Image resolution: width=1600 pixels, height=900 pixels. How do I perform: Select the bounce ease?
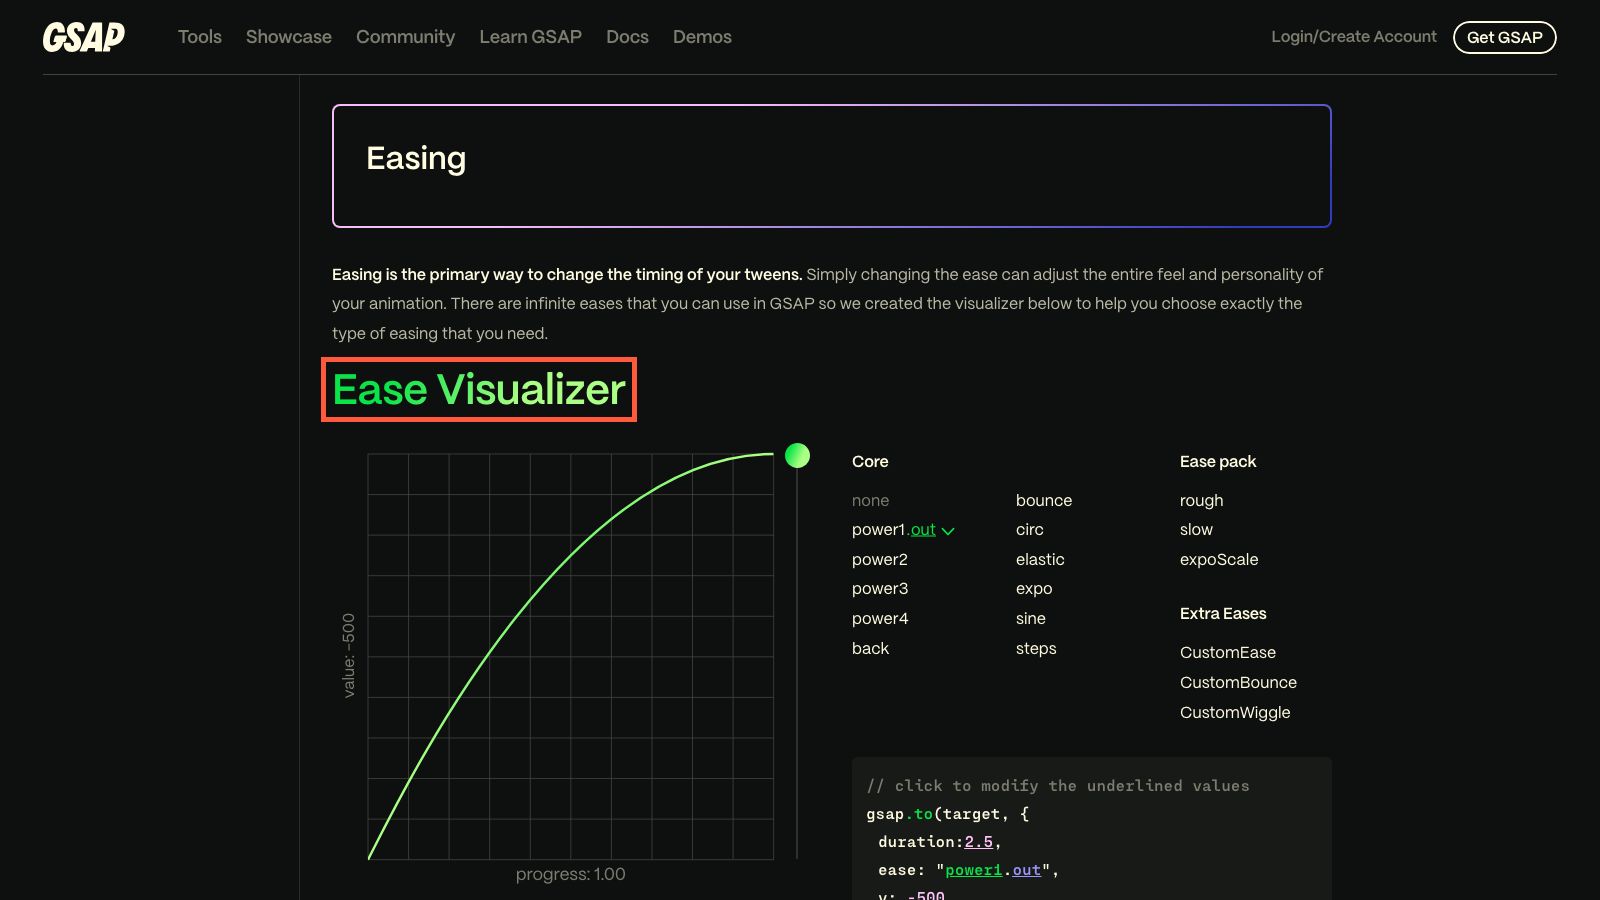click(1044, 500)
